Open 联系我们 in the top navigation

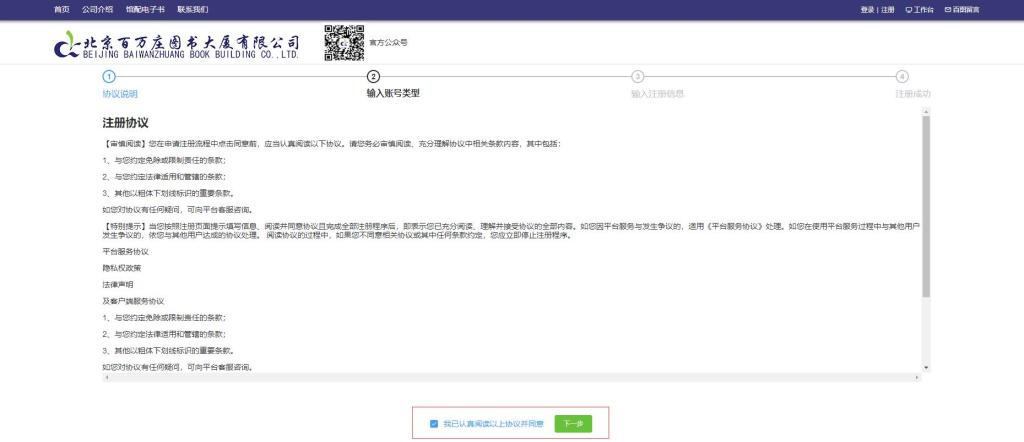click(x=192, y=9)
